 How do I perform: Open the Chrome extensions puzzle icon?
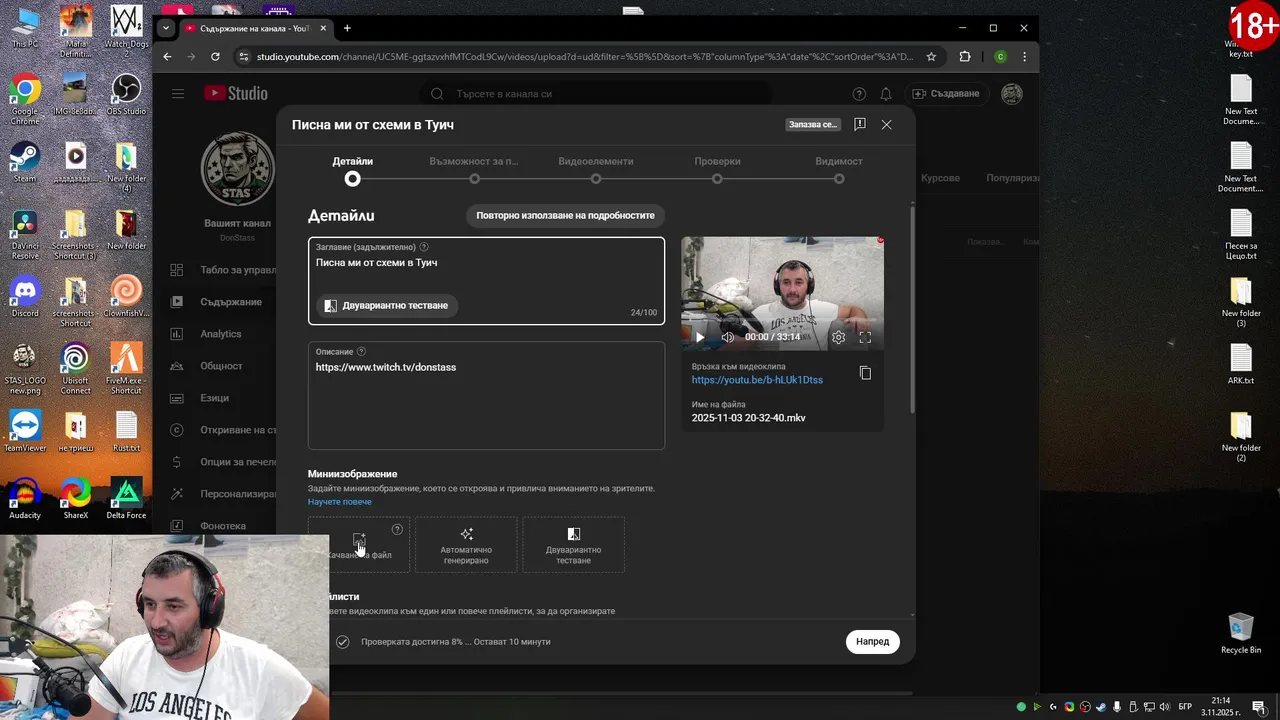point(965,57)
